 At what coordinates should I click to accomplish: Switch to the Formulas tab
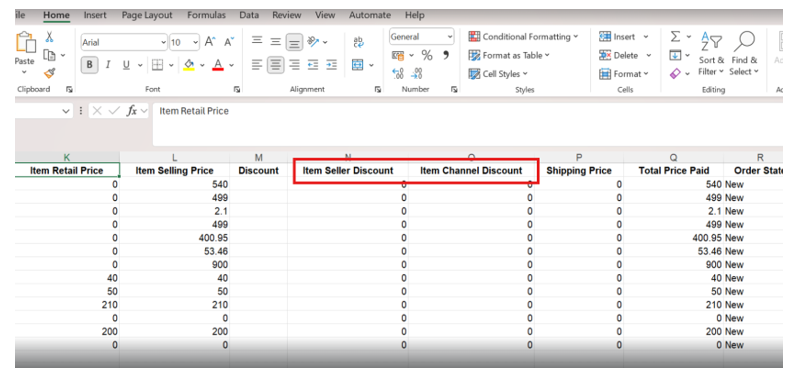click(x=206, y=15)
